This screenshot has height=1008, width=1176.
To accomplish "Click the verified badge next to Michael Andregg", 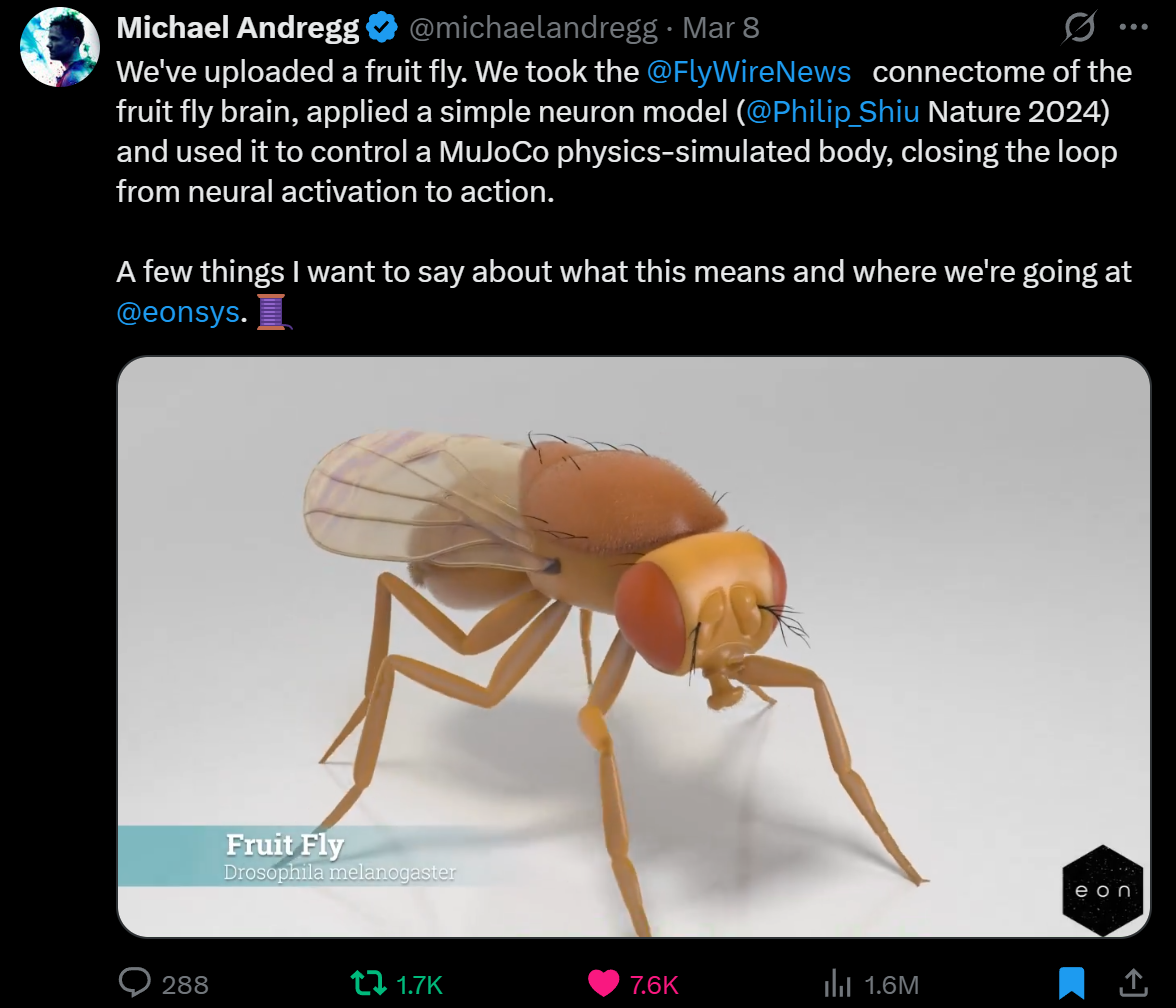I will tap(381, 27).
